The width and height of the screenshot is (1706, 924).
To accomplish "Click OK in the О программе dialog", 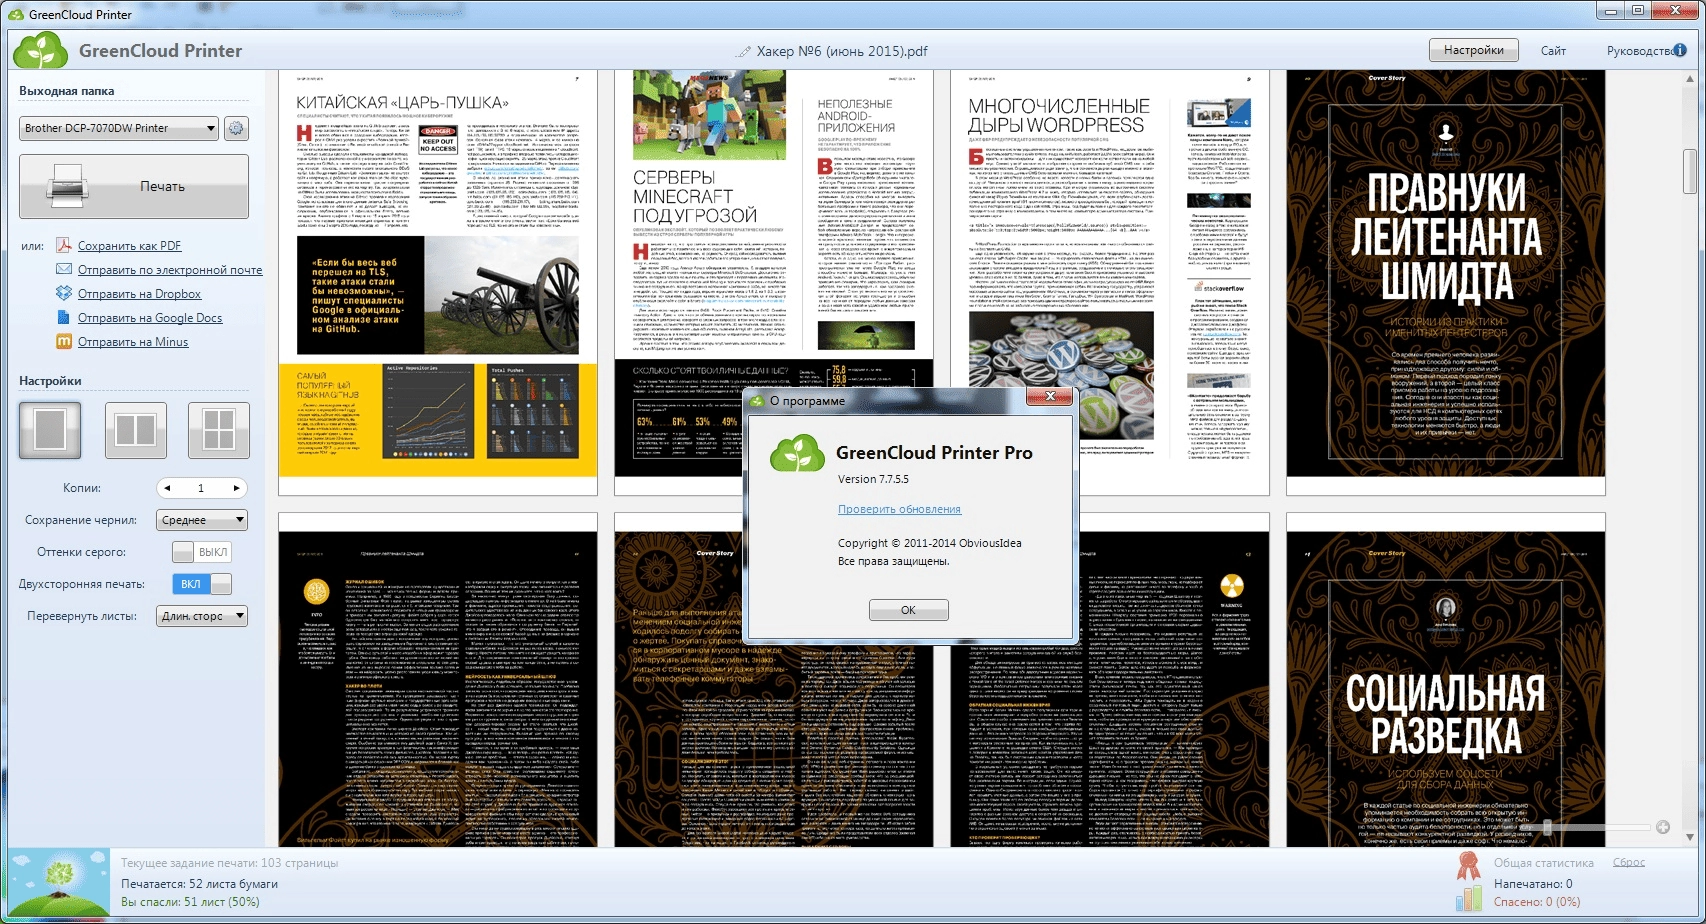I will [908, 610].
